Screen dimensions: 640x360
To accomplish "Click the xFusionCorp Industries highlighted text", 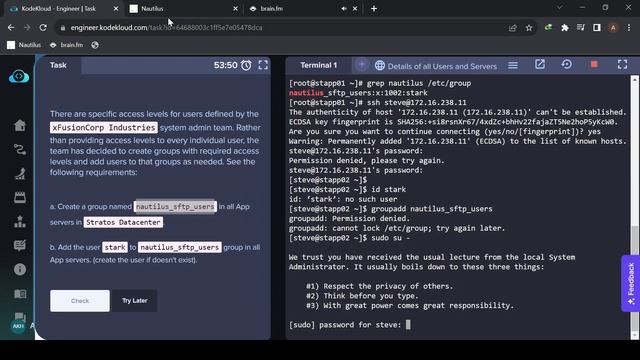I will (104, 128).
